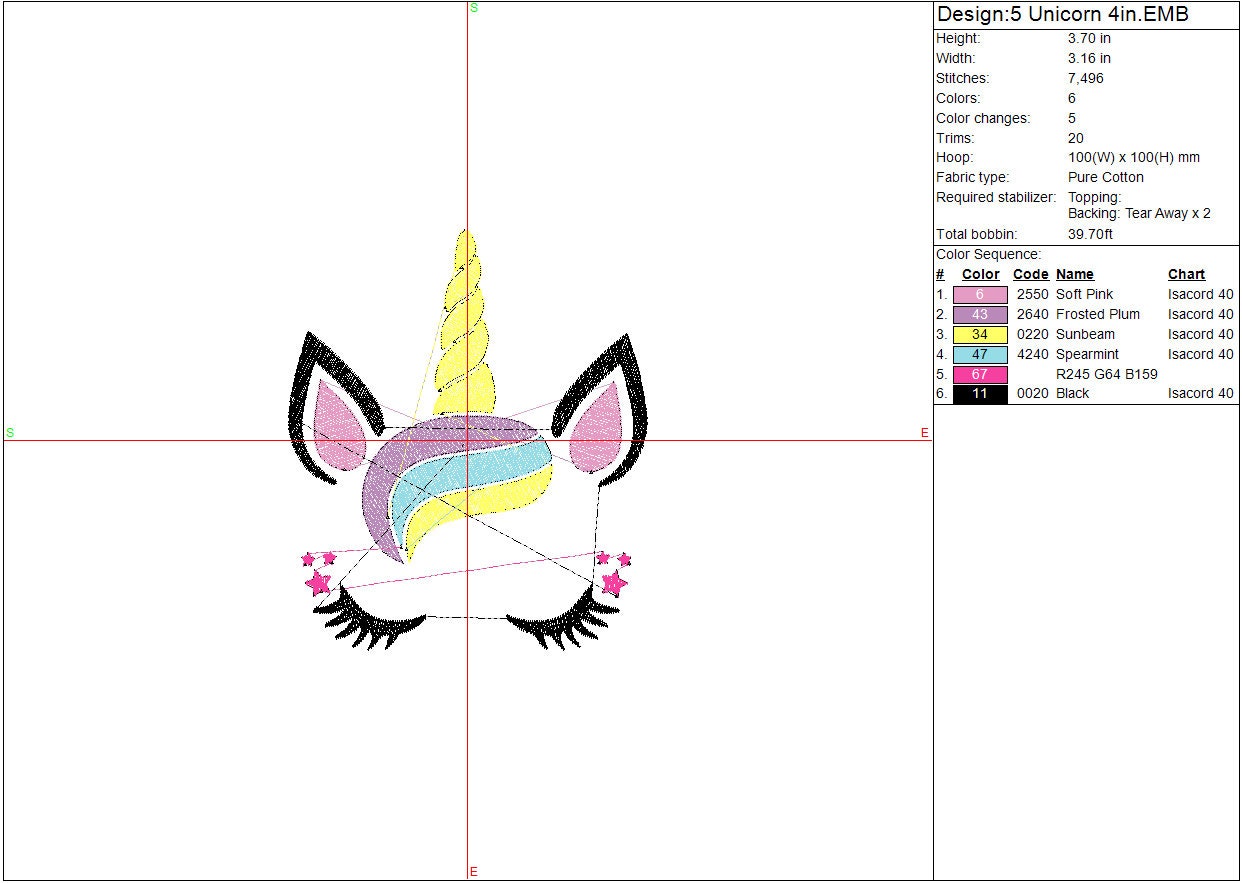Image resolution: width=1242 pixels, height=883 pixels.
Task: Pick the yellow Sunbeam color swatch
Action: click(979, 334)
